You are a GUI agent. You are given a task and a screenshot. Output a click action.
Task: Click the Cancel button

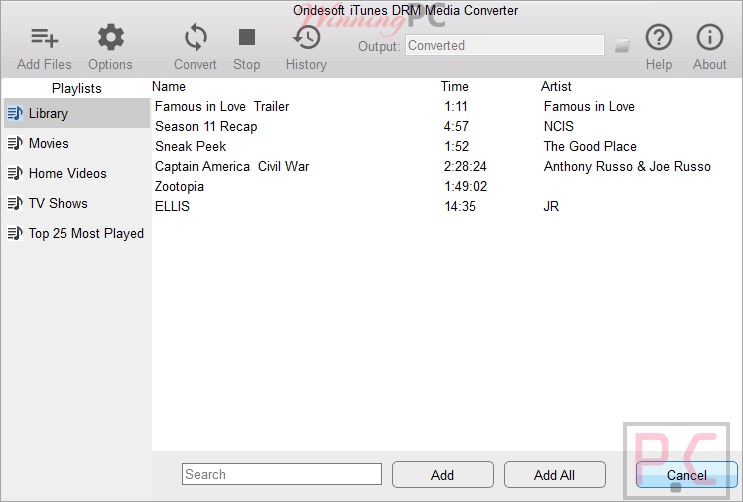687,475
